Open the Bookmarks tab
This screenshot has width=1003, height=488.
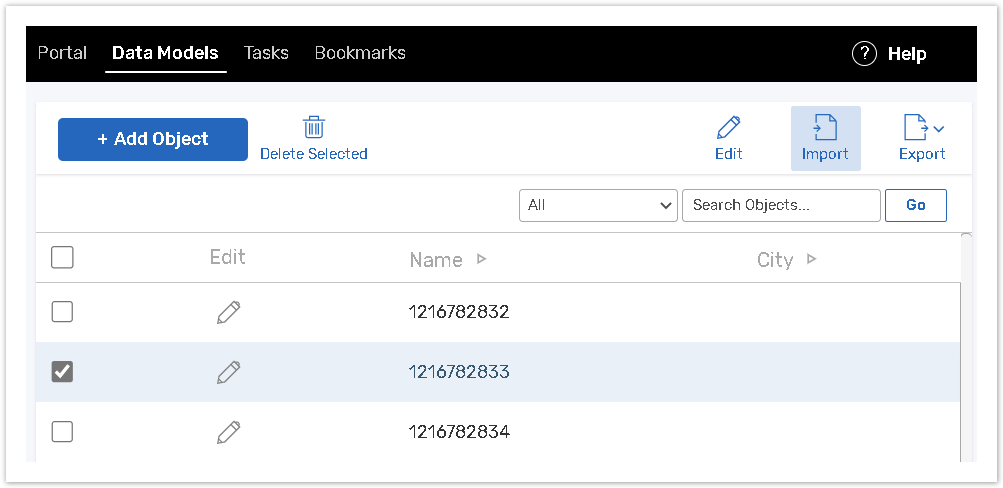[360, 53]
